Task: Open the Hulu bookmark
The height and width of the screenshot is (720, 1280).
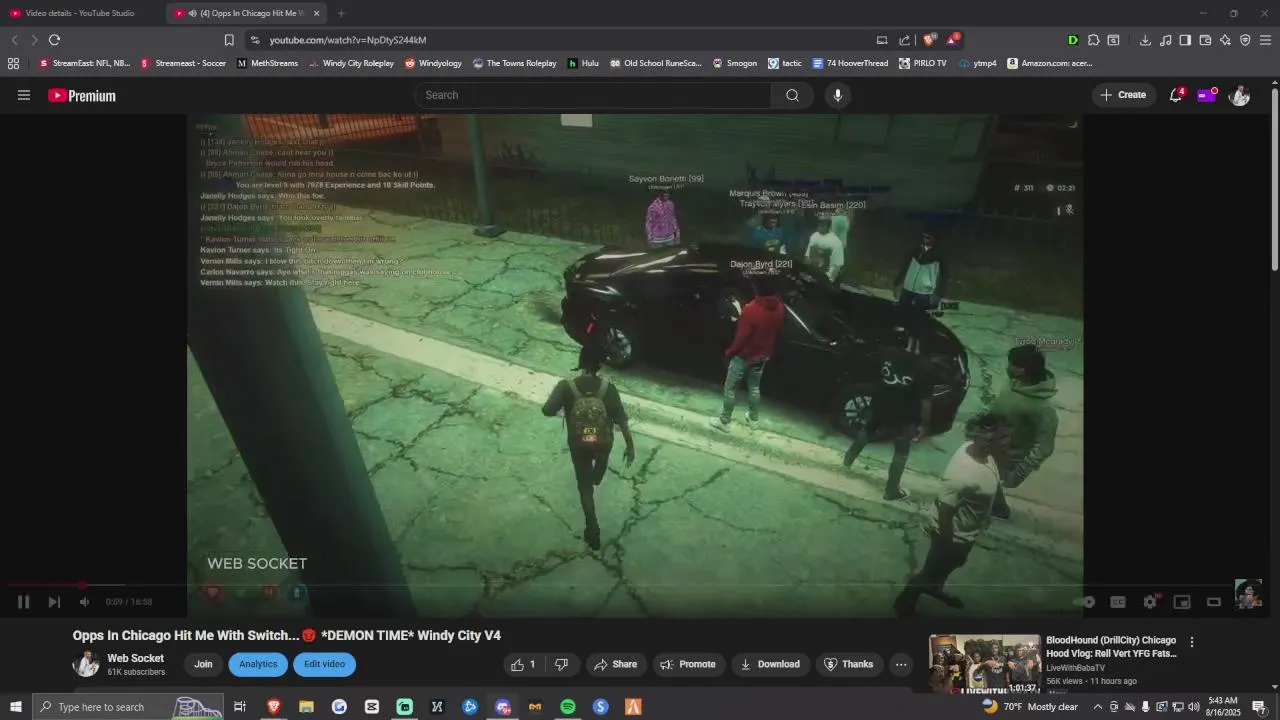Action: (583, 63)
